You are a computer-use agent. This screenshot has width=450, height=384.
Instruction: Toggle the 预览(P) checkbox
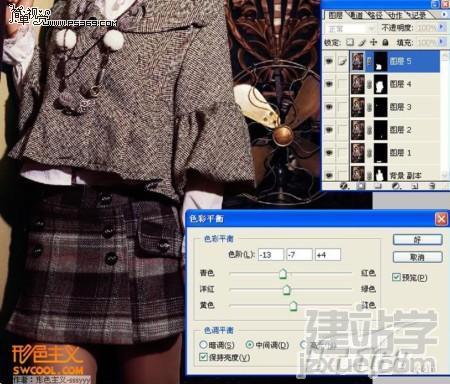tap(396, 277)
